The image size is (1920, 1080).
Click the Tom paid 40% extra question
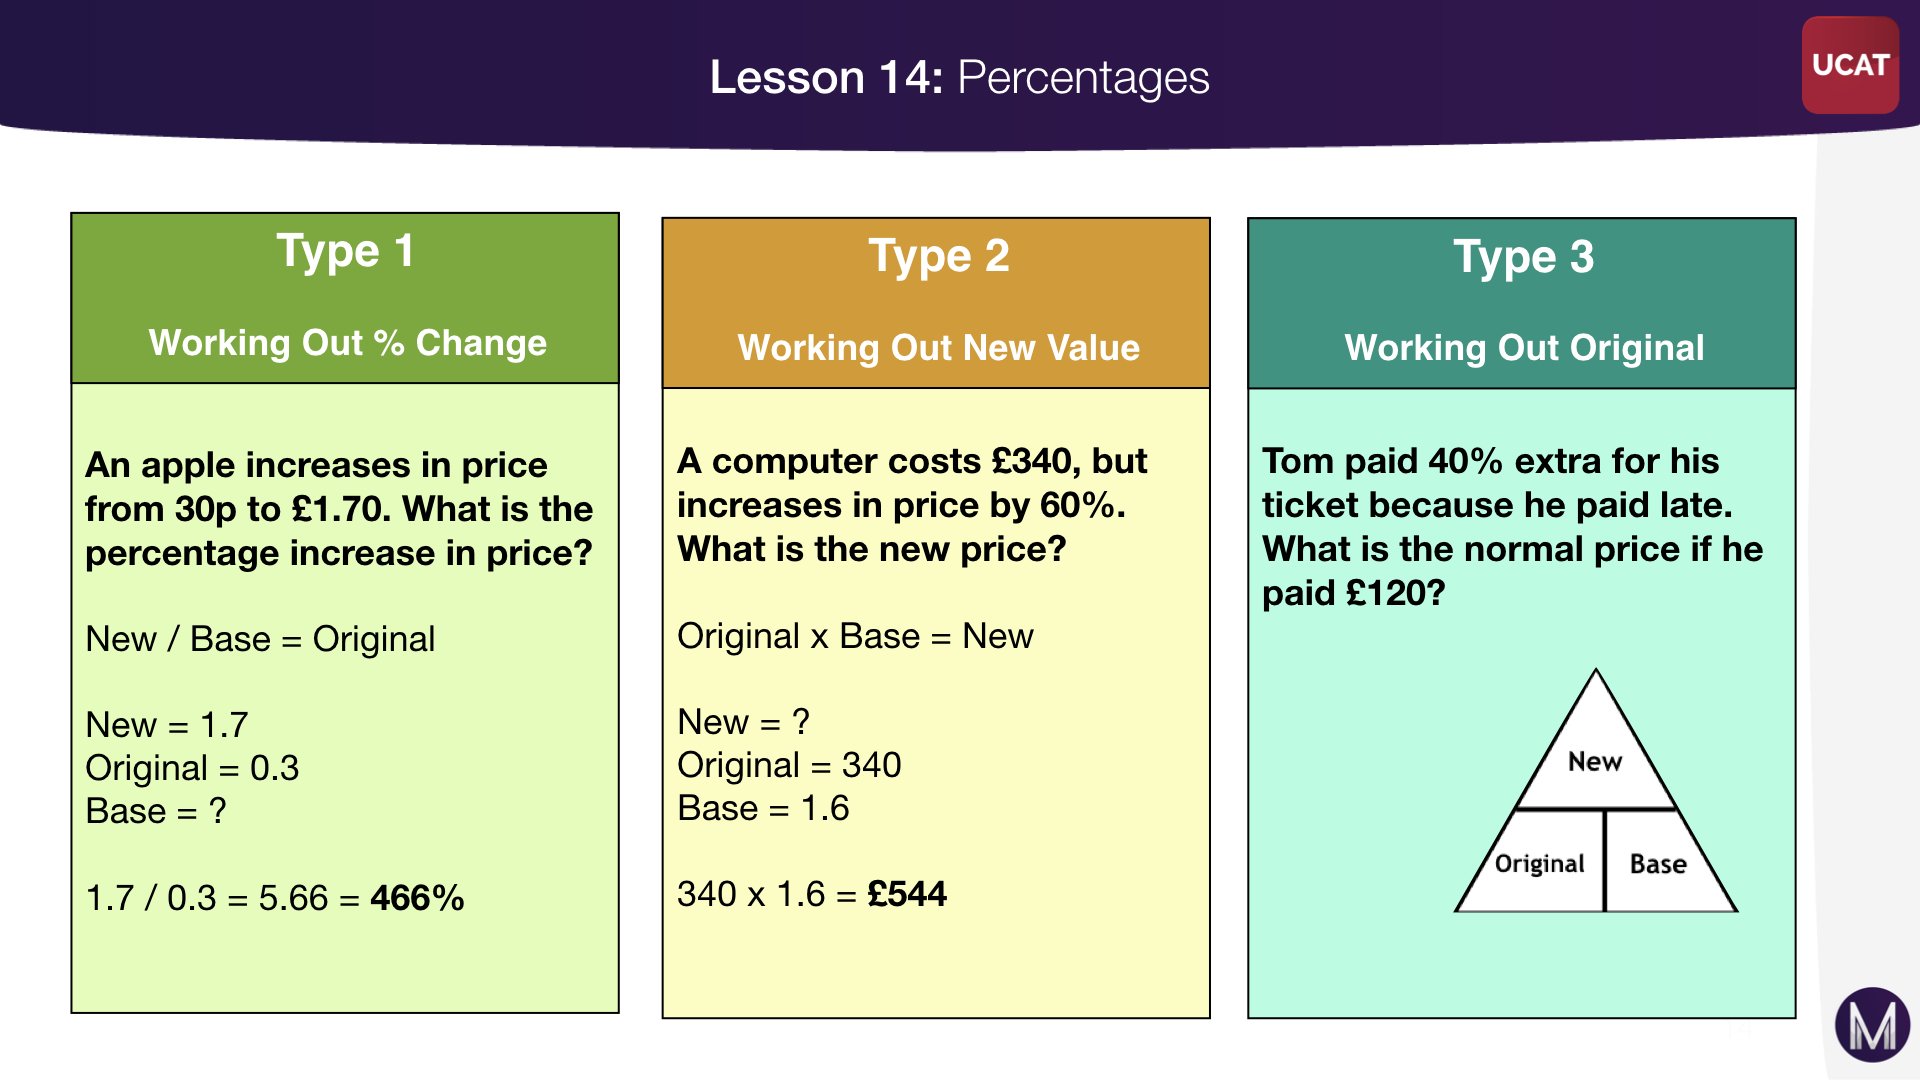coord(1511,527)
